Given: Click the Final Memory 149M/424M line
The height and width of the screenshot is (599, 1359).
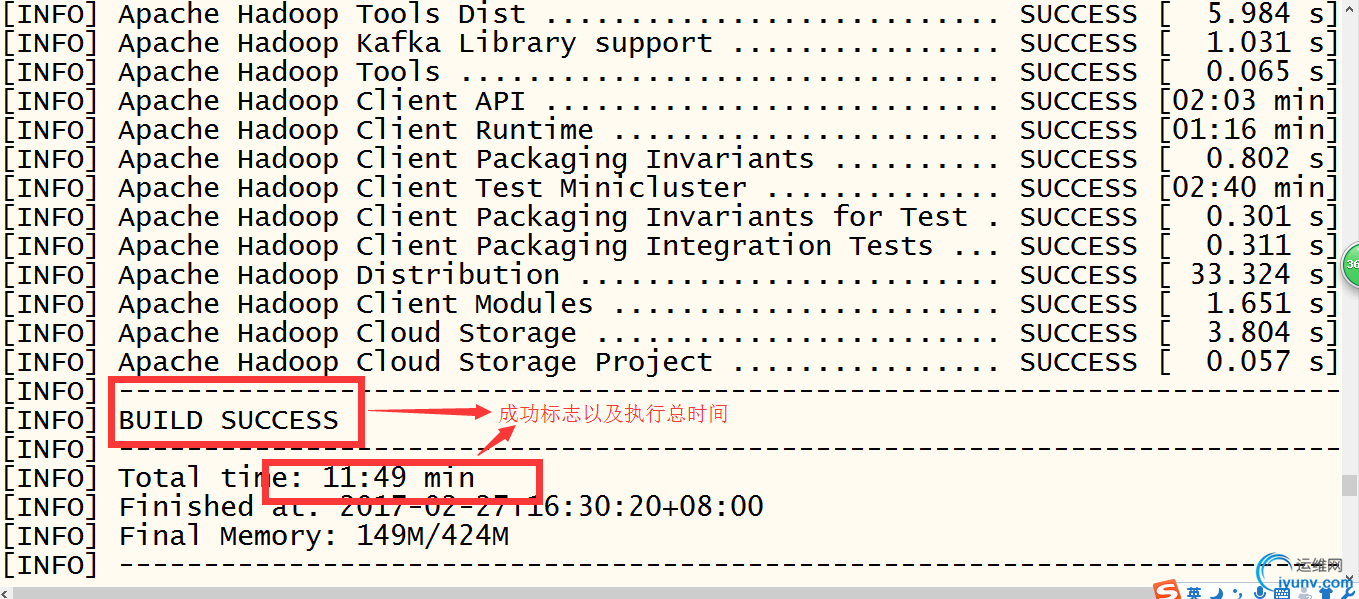Looking at the screenshot, I should [314, 536].
